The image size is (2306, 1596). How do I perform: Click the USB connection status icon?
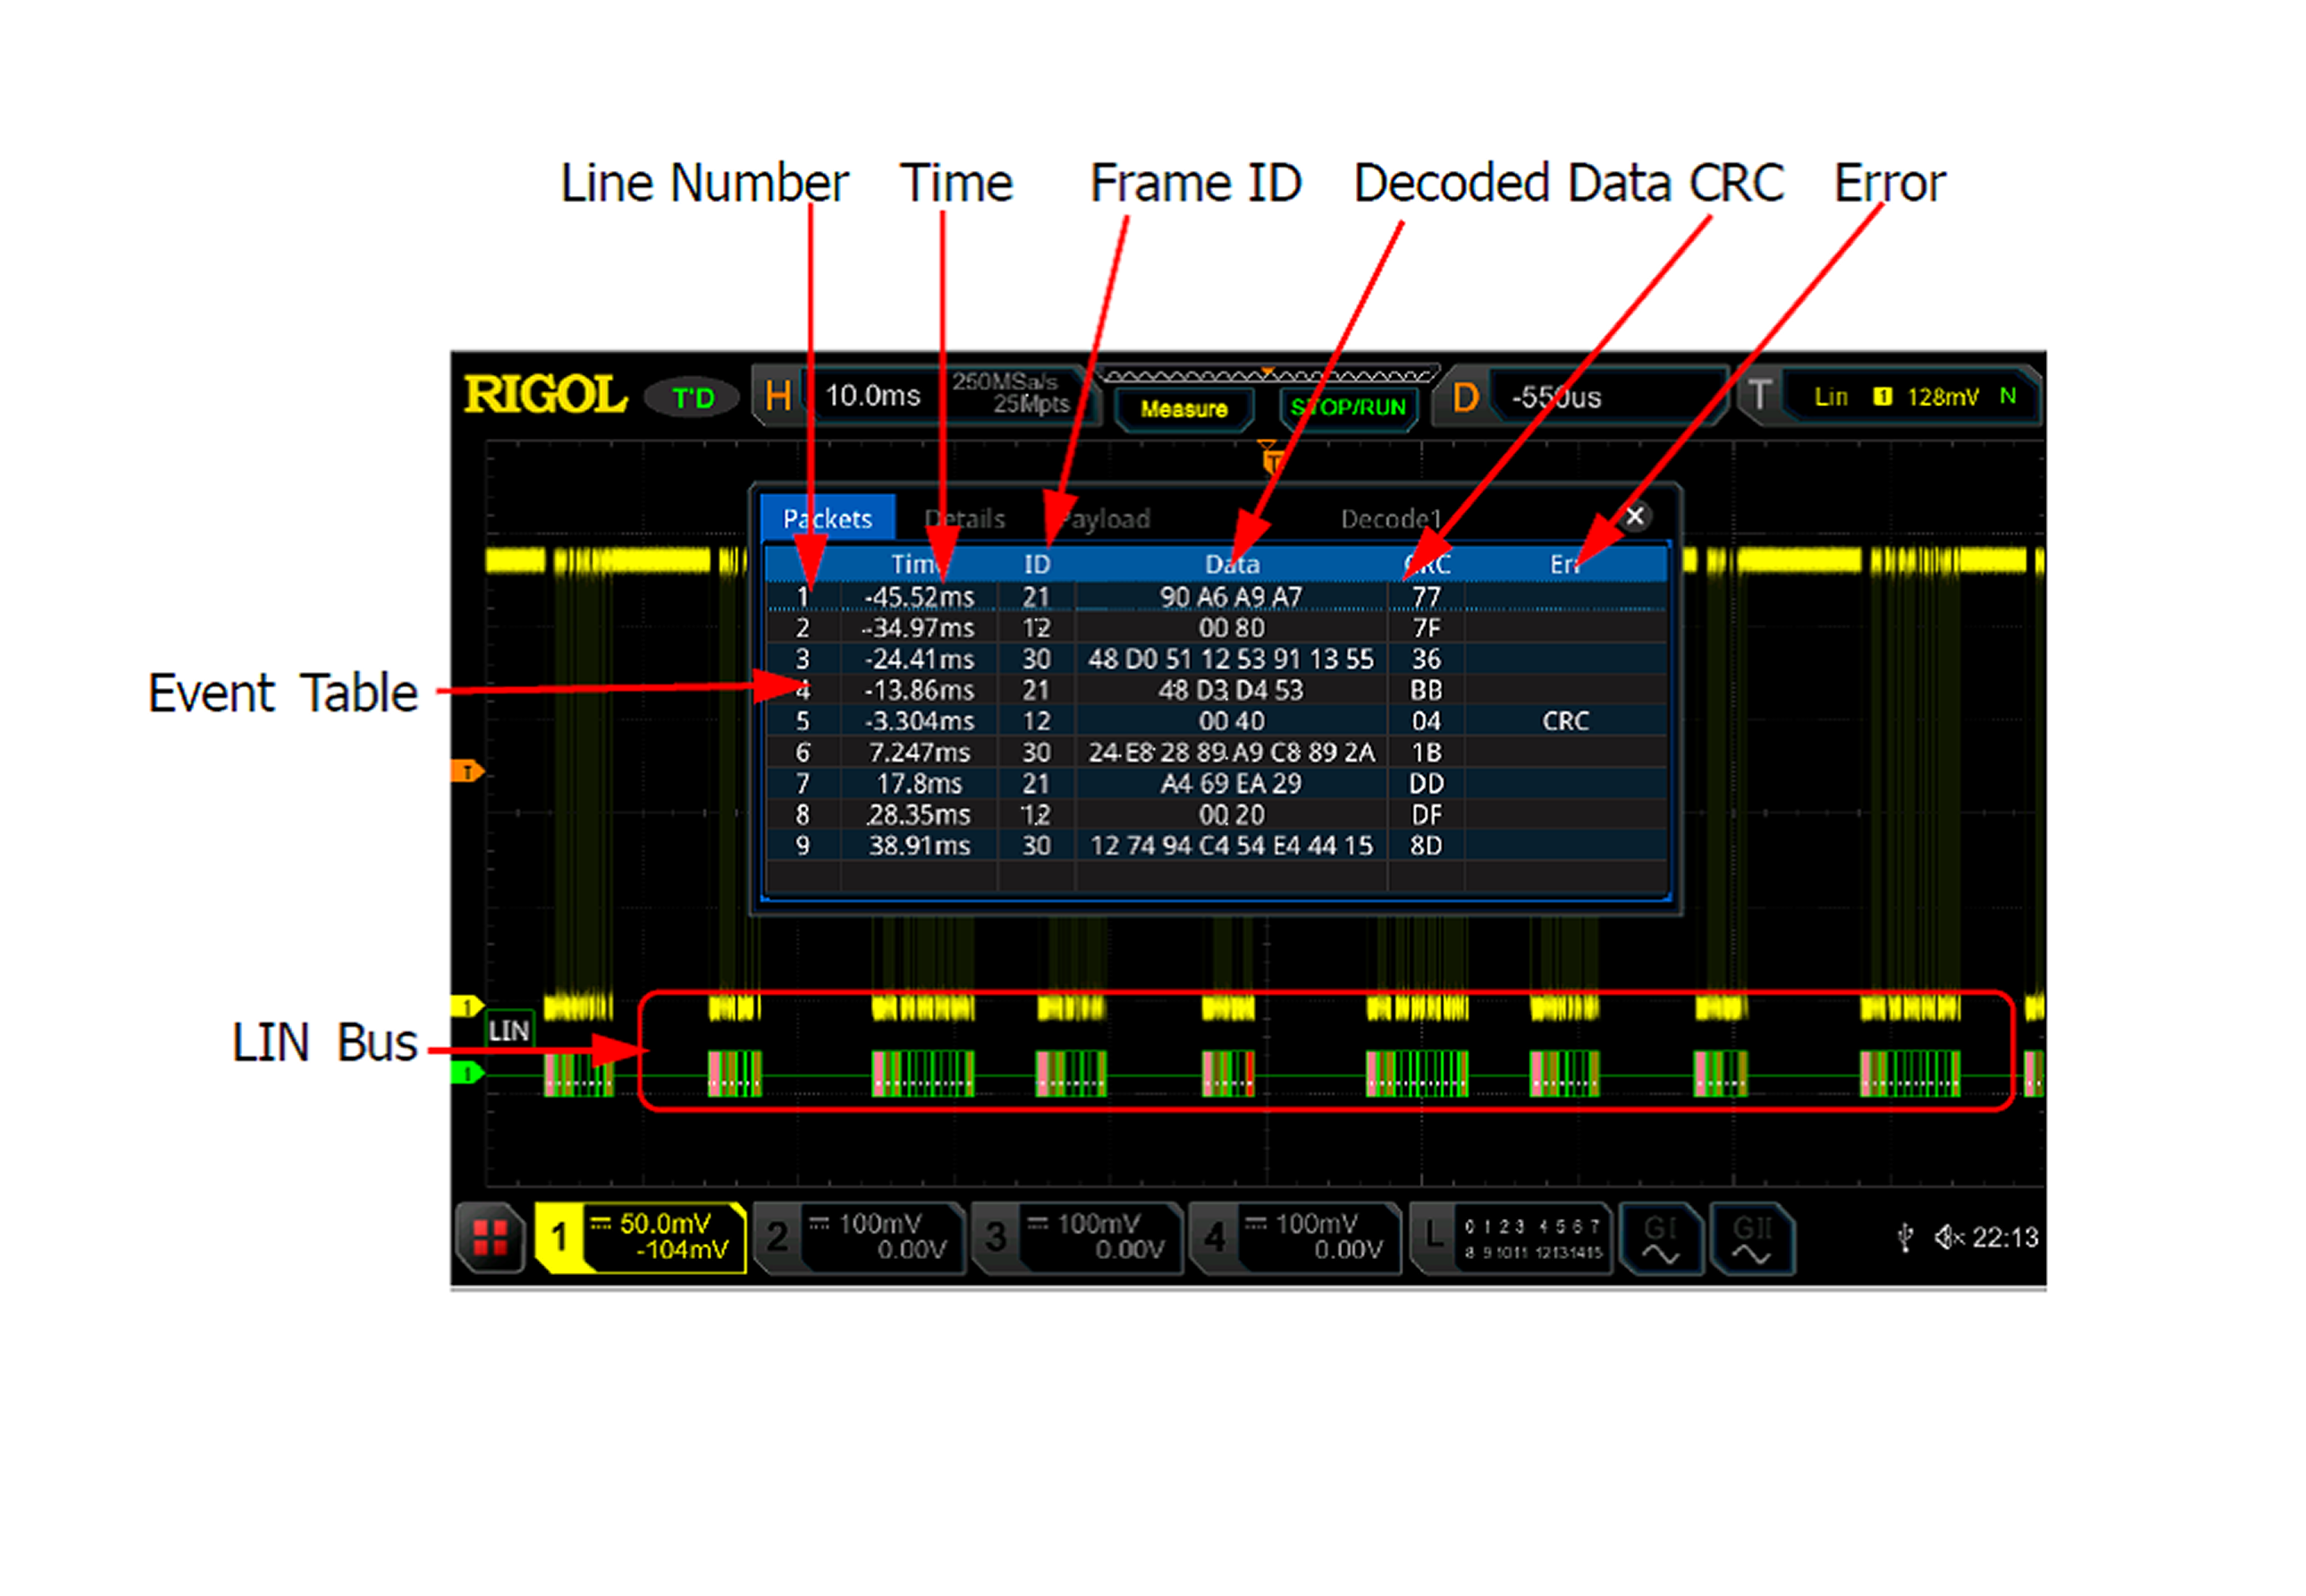(1904, 1238)
